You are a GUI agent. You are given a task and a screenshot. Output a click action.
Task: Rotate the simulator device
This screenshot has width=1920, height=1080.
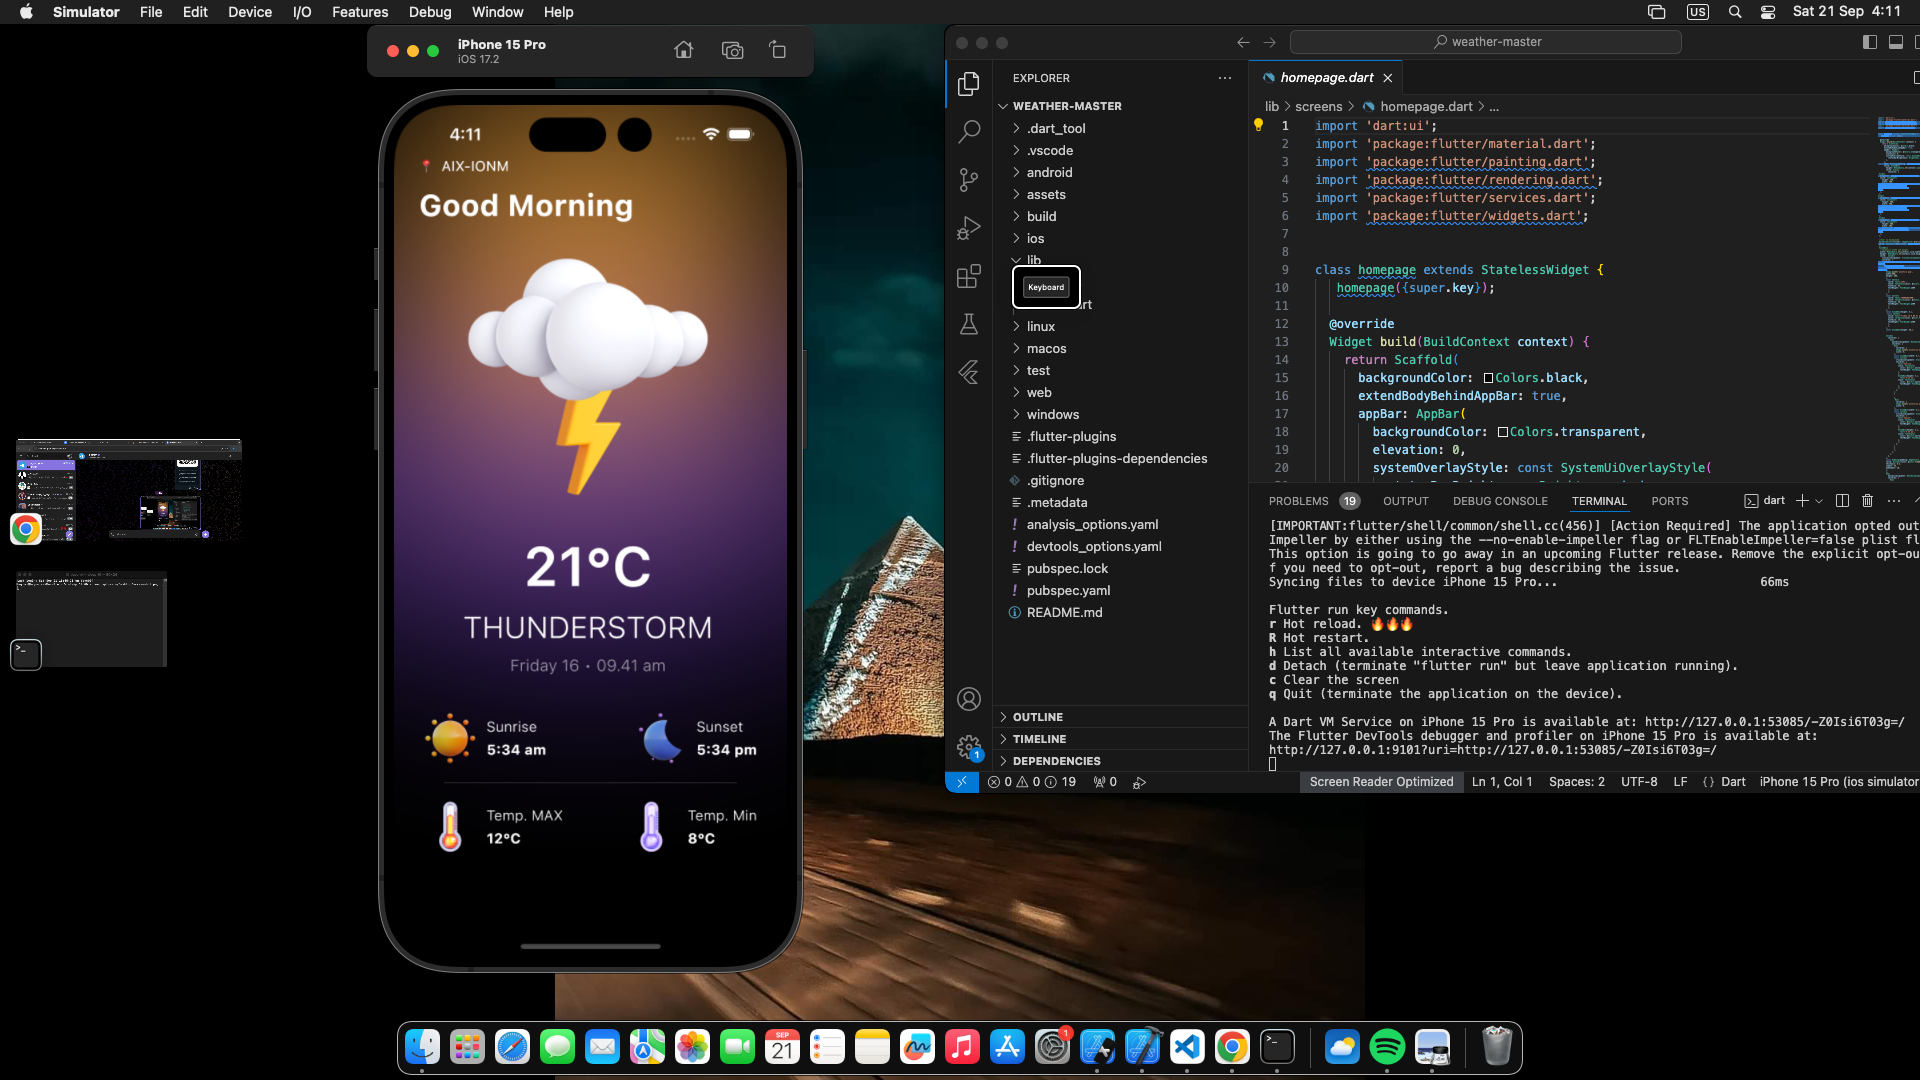pos(778,50)
